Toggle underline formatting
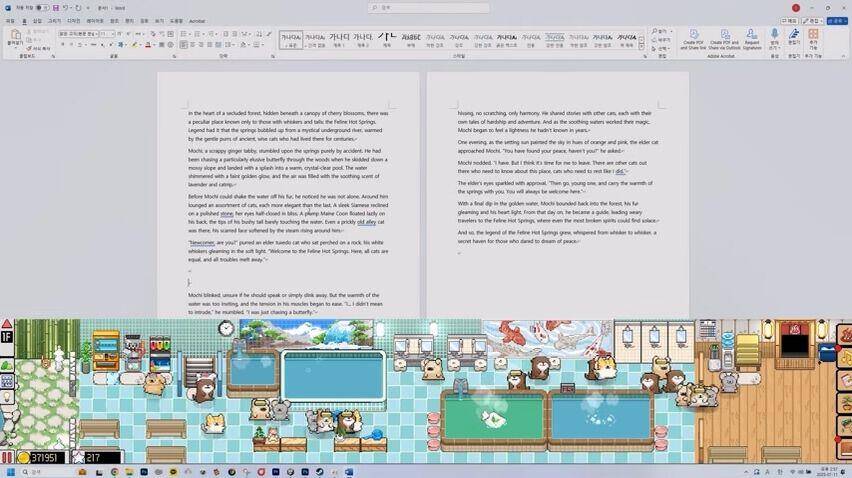The image size is (852, 478). [x=79, y=45]
